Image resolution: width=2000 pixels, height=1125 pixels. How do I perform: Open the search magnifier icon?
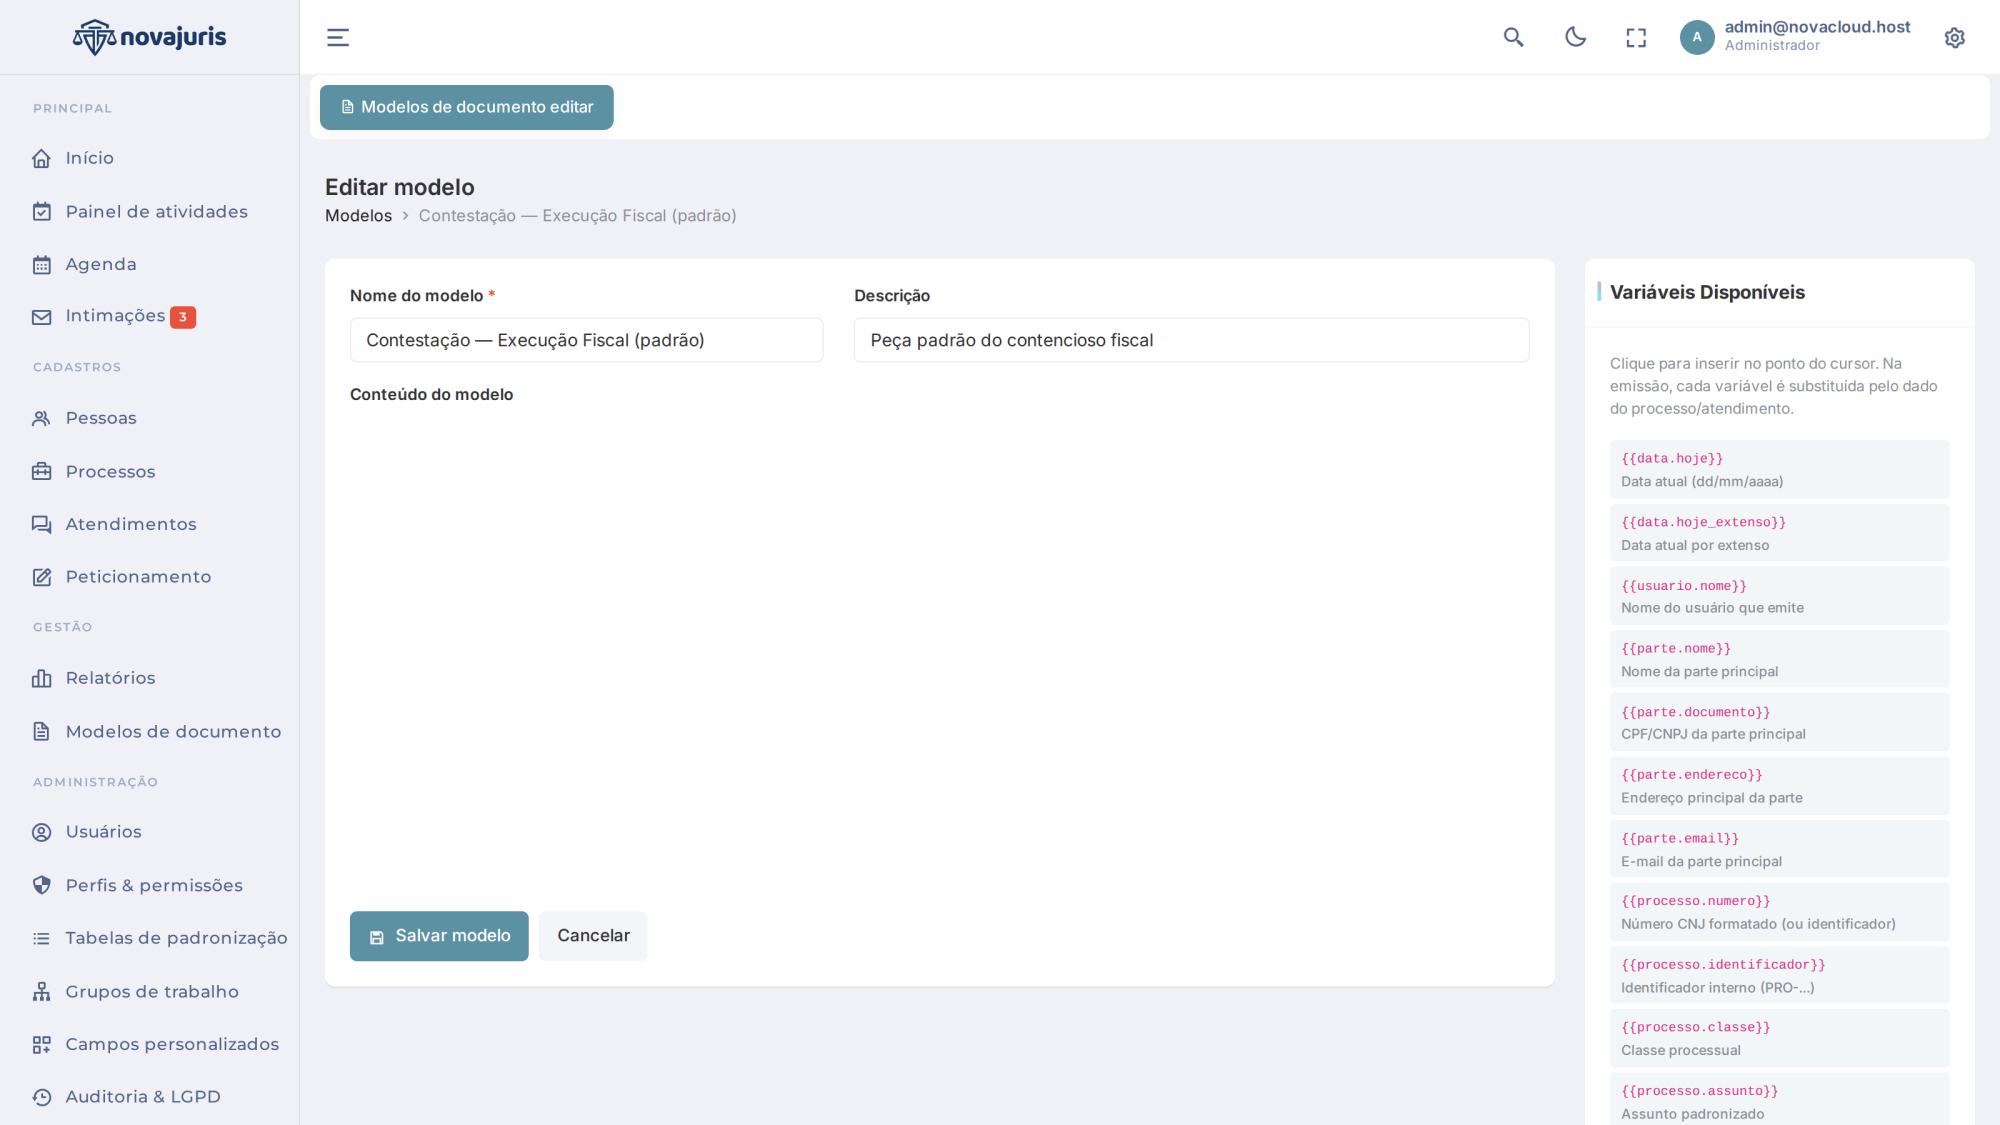point(1513,38)
